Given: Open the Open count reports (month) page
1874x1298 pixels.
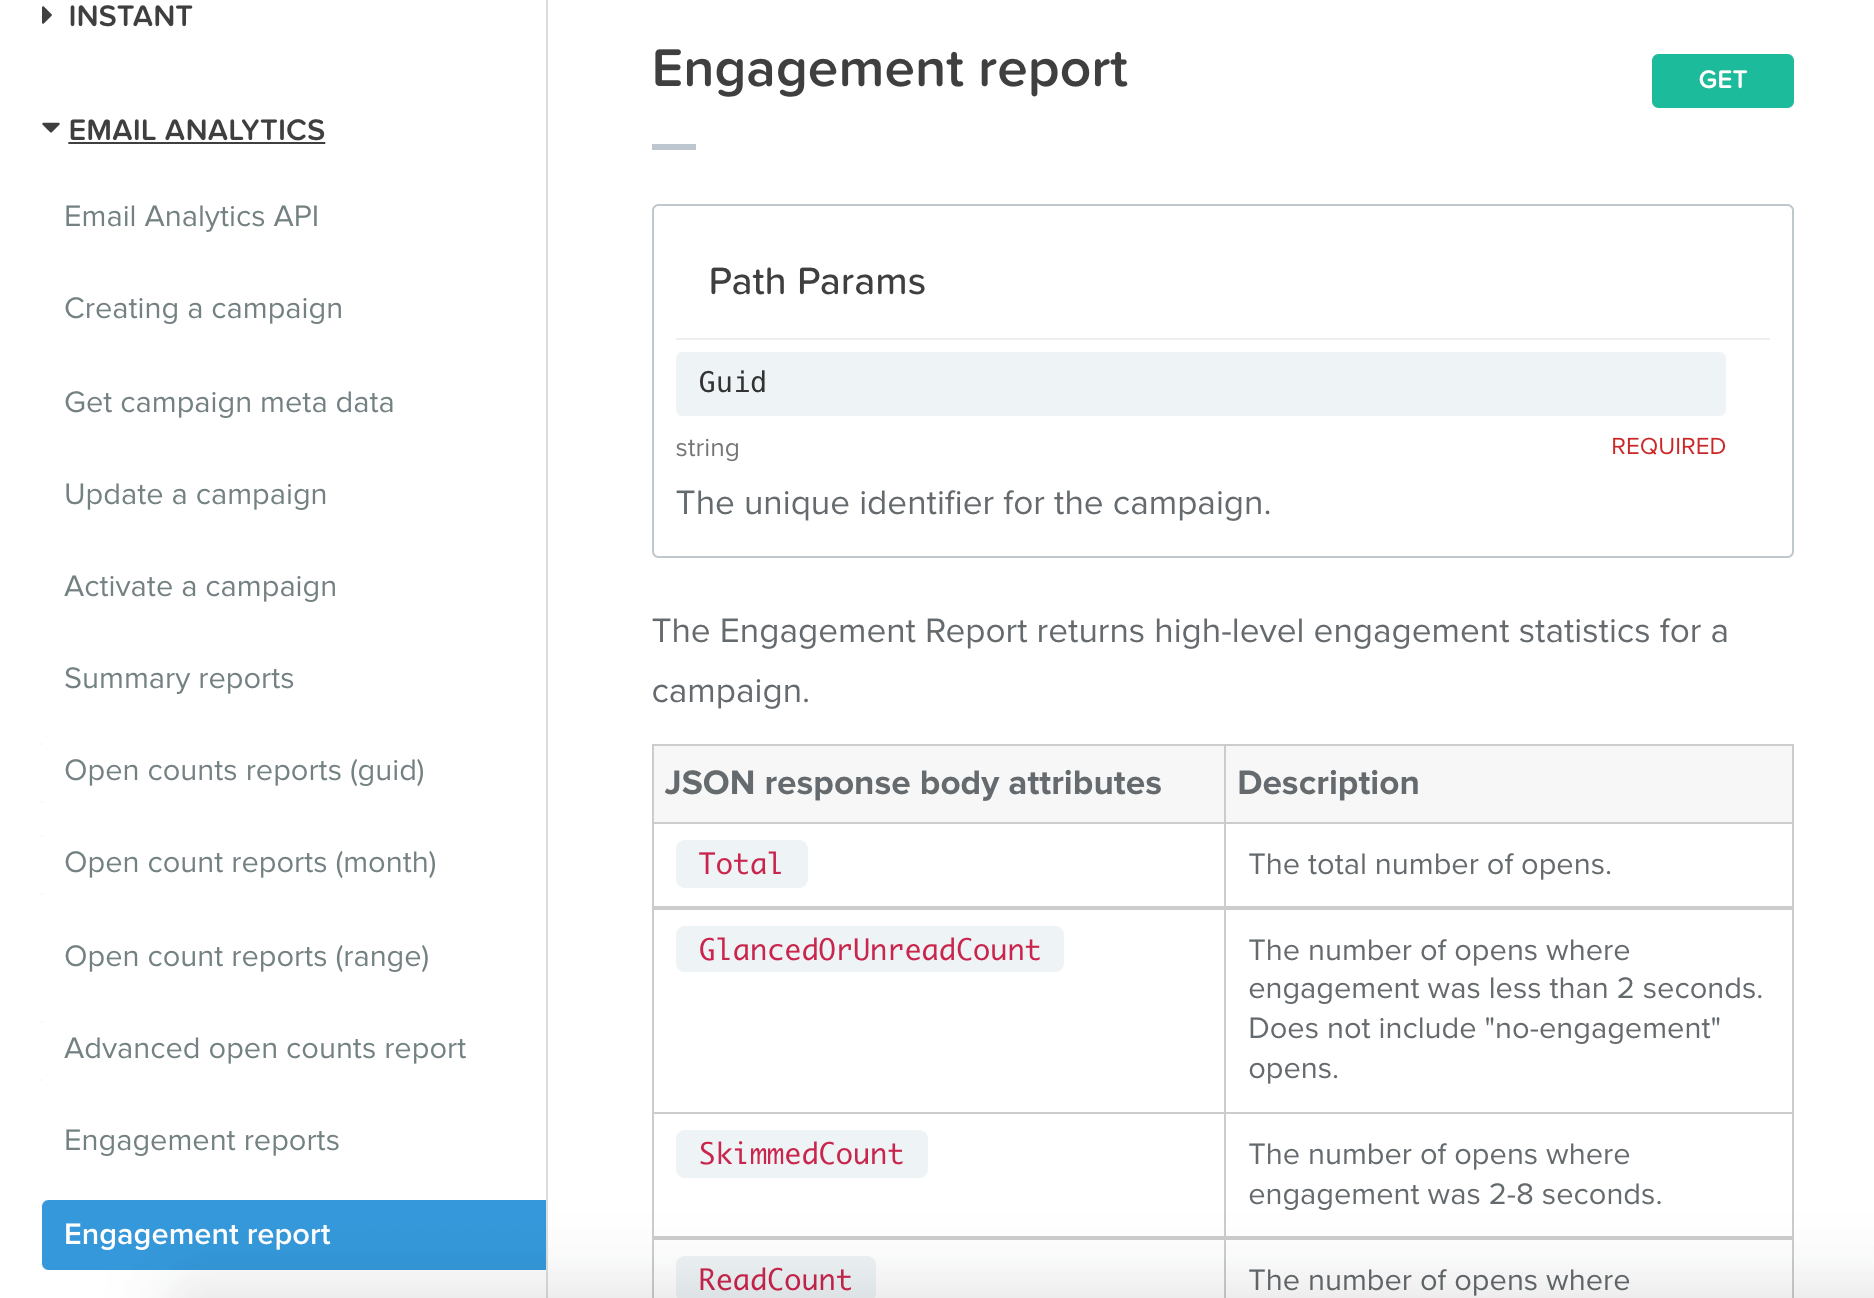Looking at the screenshot, I should [x=250, y=862].
